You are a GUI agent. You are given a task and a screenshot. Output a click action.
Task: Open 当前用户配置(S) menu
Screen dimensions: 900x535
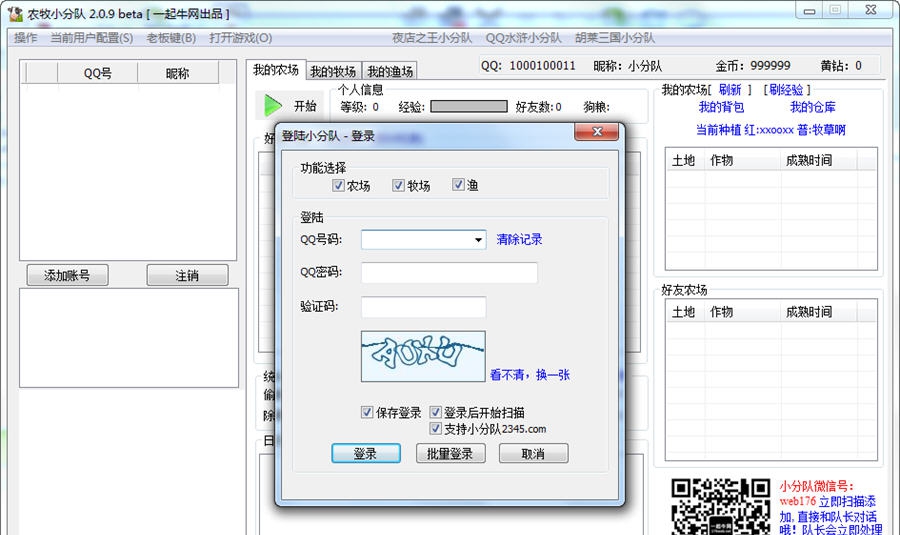(x=92, y=38)
